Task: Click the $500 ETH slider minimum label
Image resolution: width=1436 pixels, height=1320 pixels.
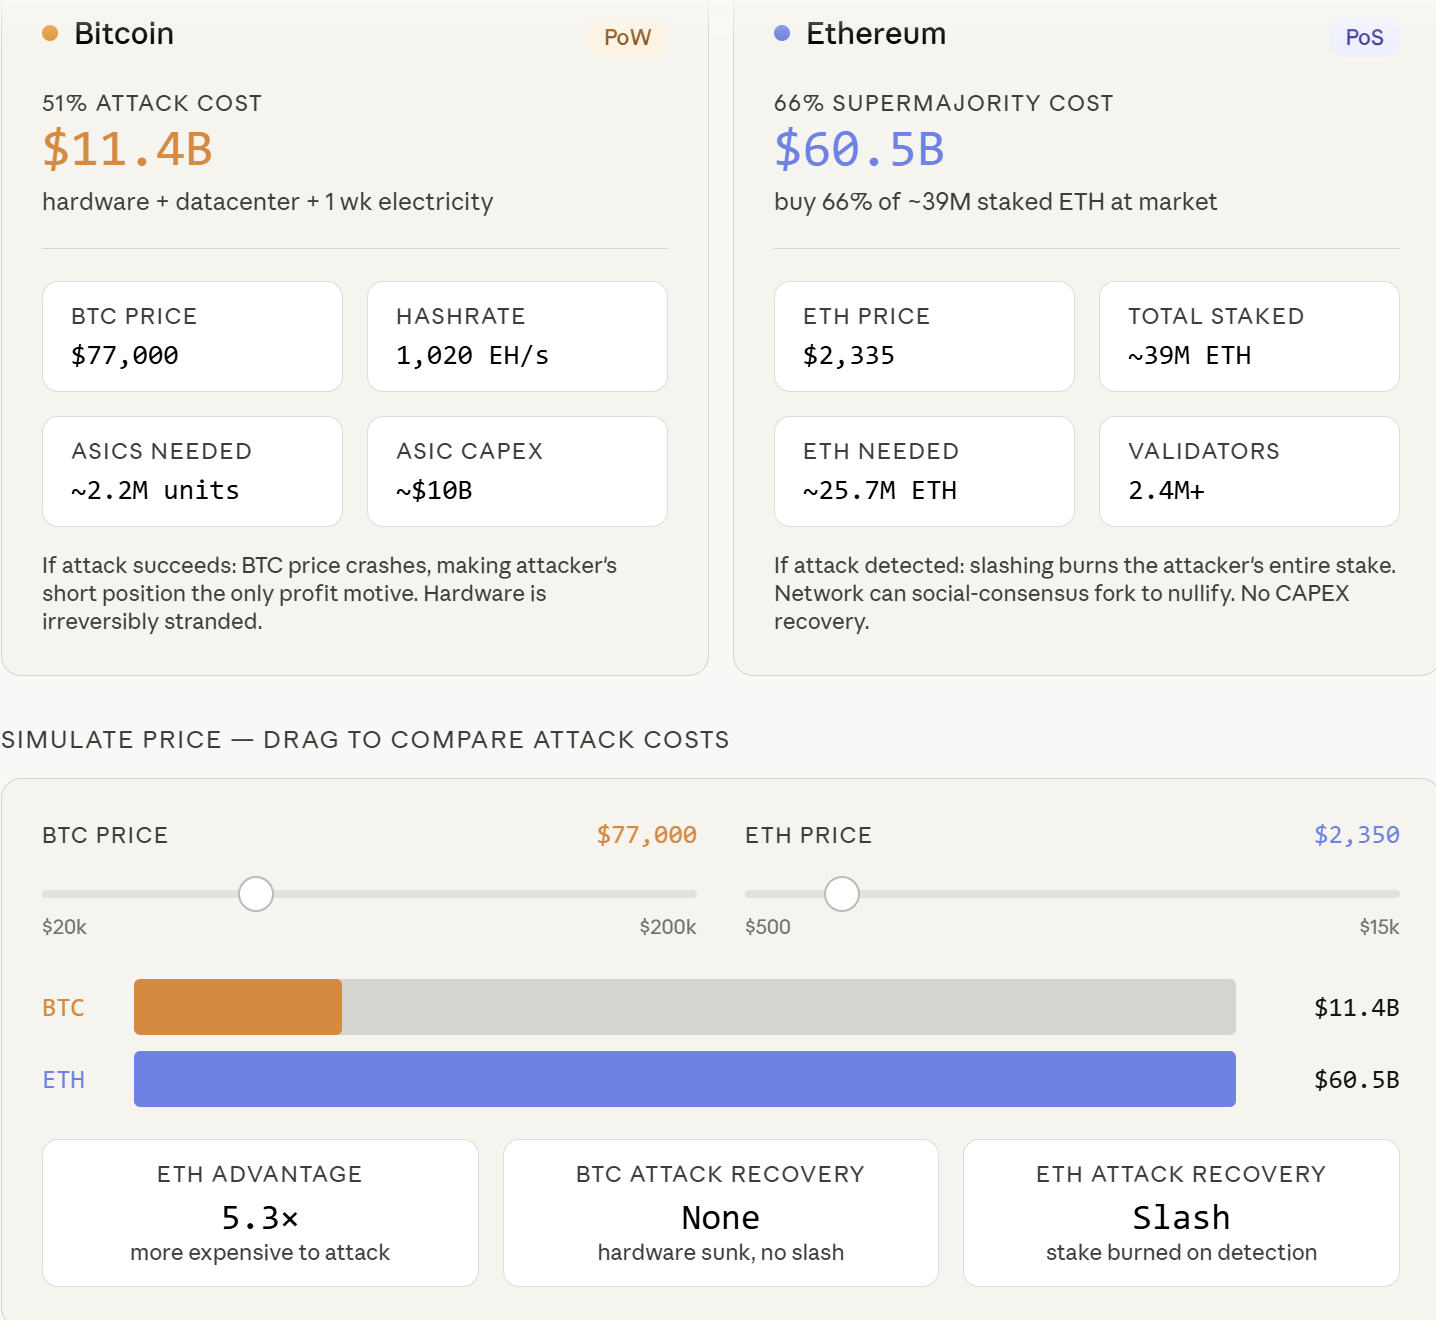Action: (768, 927)
